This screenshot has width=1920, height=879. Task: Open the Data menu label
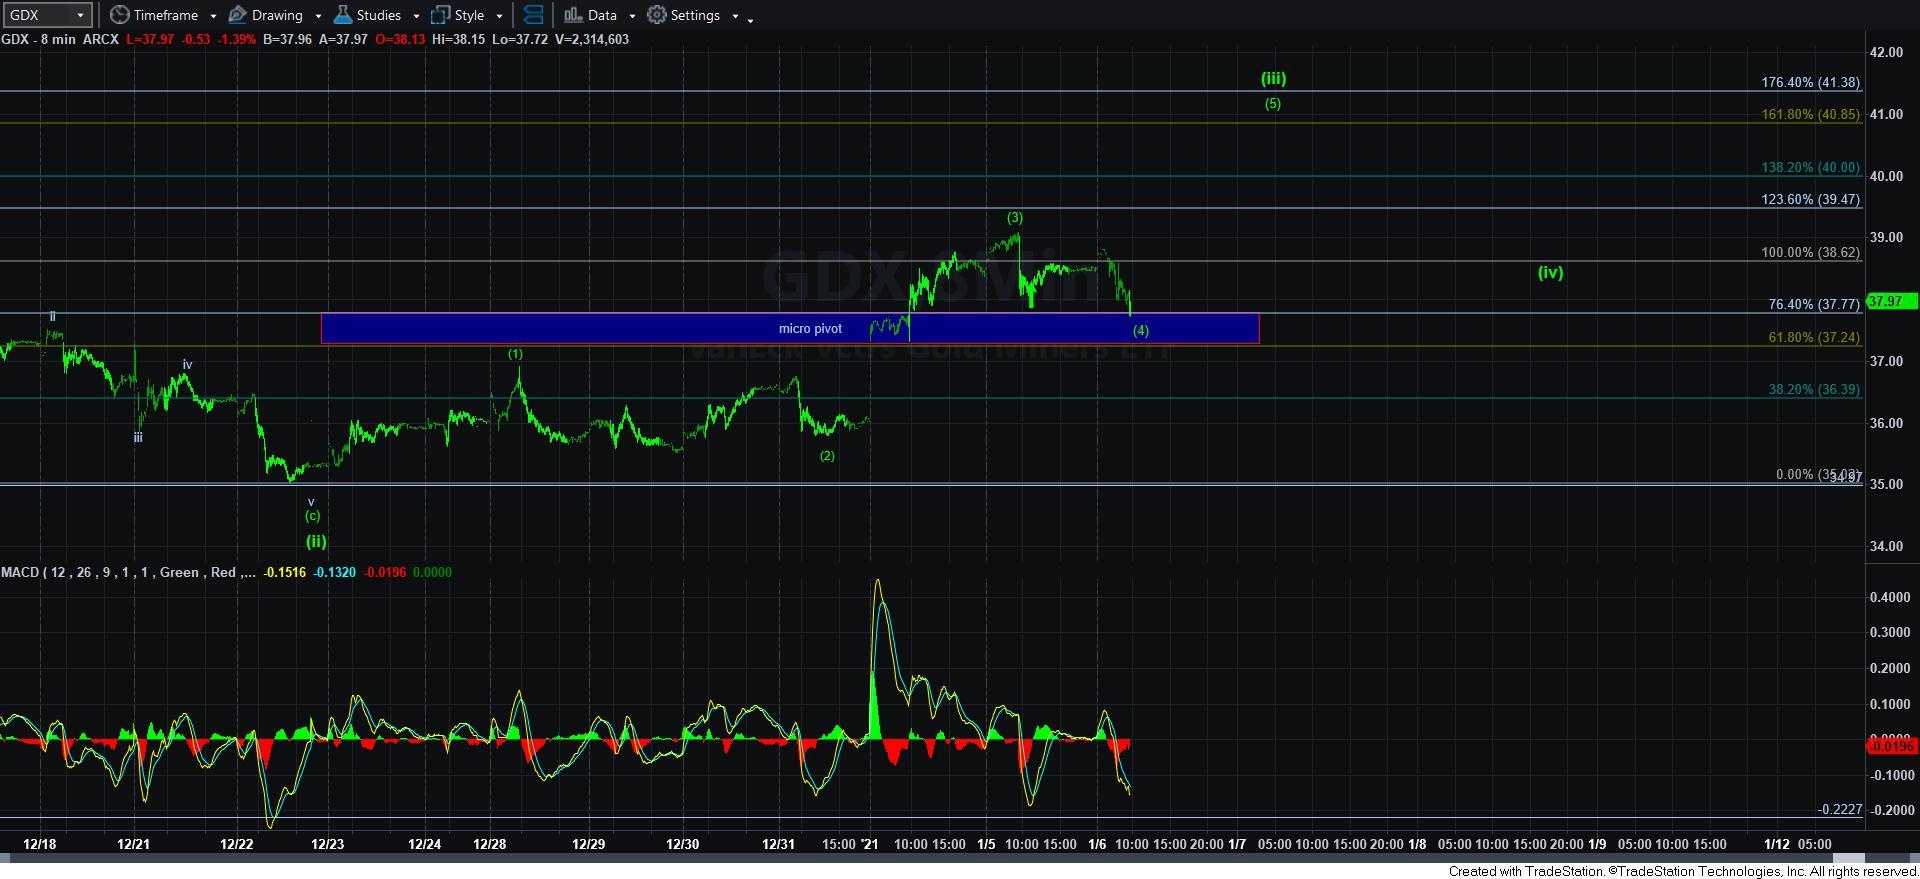tap(602, 15)
